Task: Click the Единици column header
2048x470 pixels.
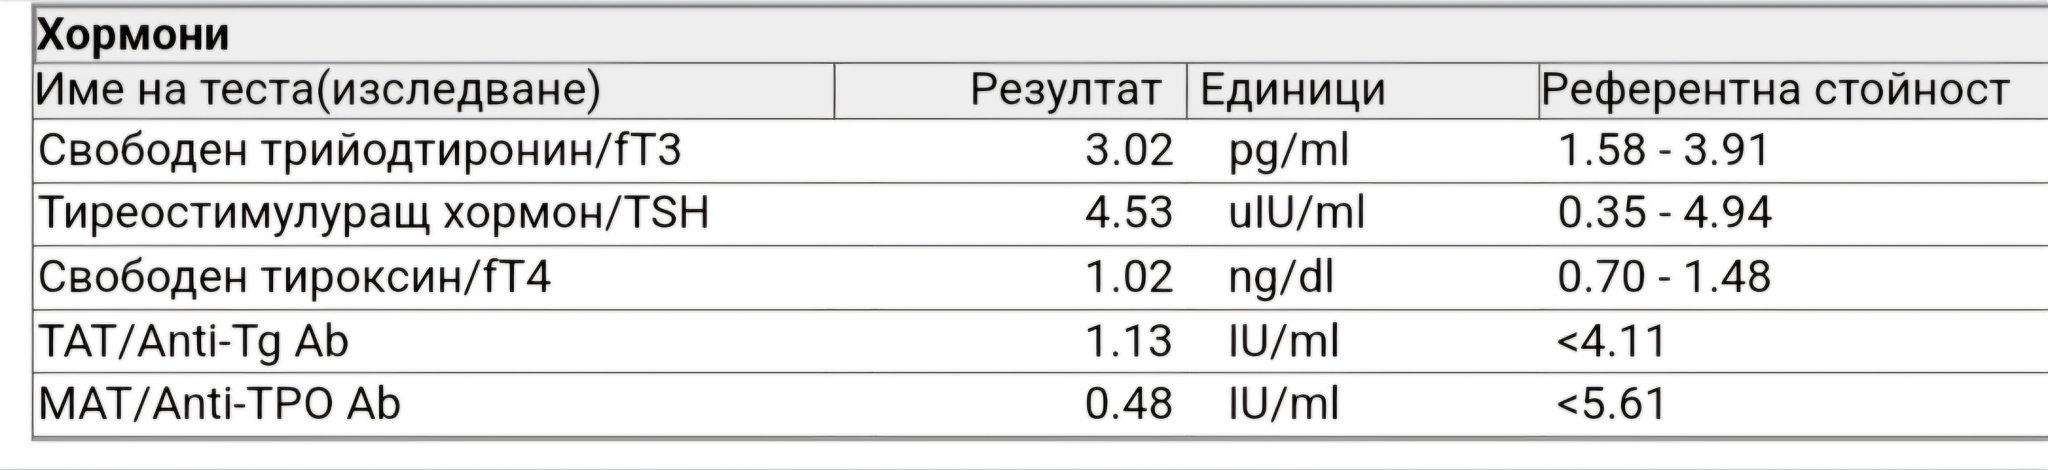Action: [1292, 91]
